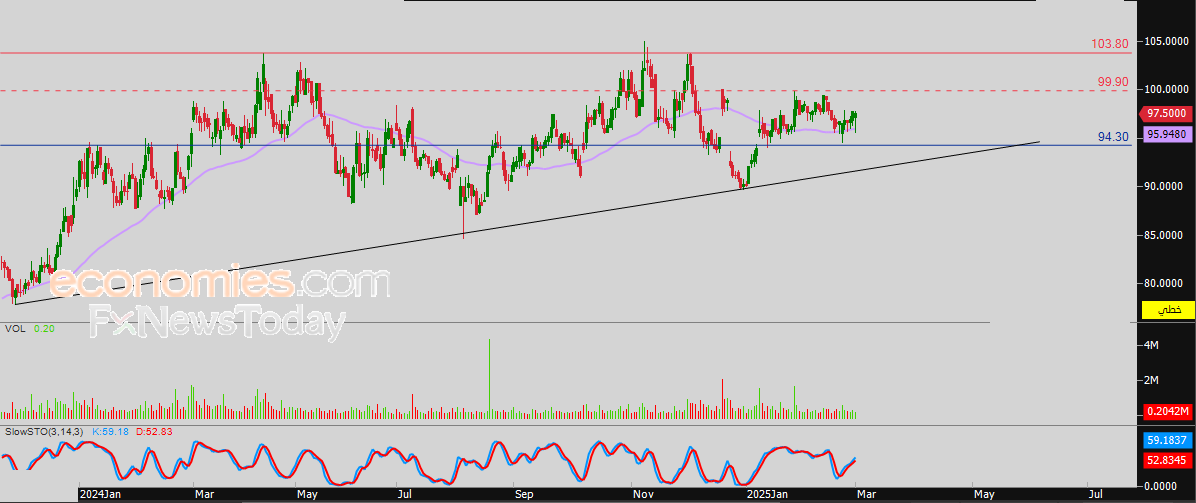Click the 4M volume axis label
The width and height of the screenshot is (1196, 503).
click(x=1153, y=346)
